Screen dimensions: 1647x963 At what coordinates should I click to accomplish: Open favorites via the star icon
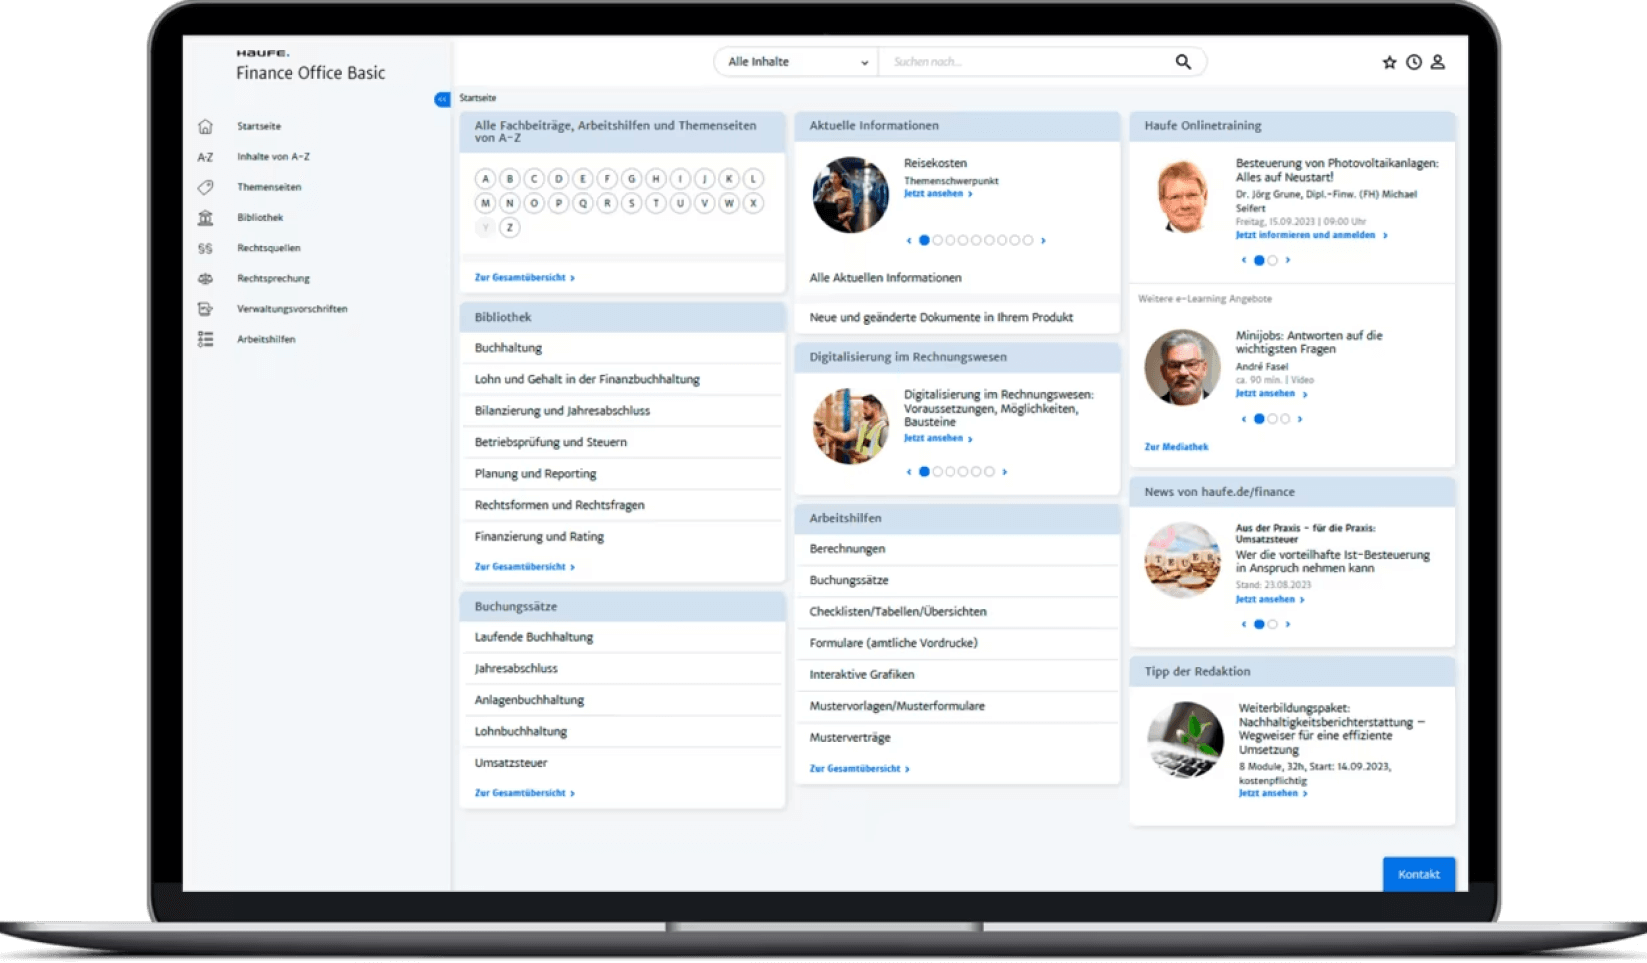click(1389, 62)
